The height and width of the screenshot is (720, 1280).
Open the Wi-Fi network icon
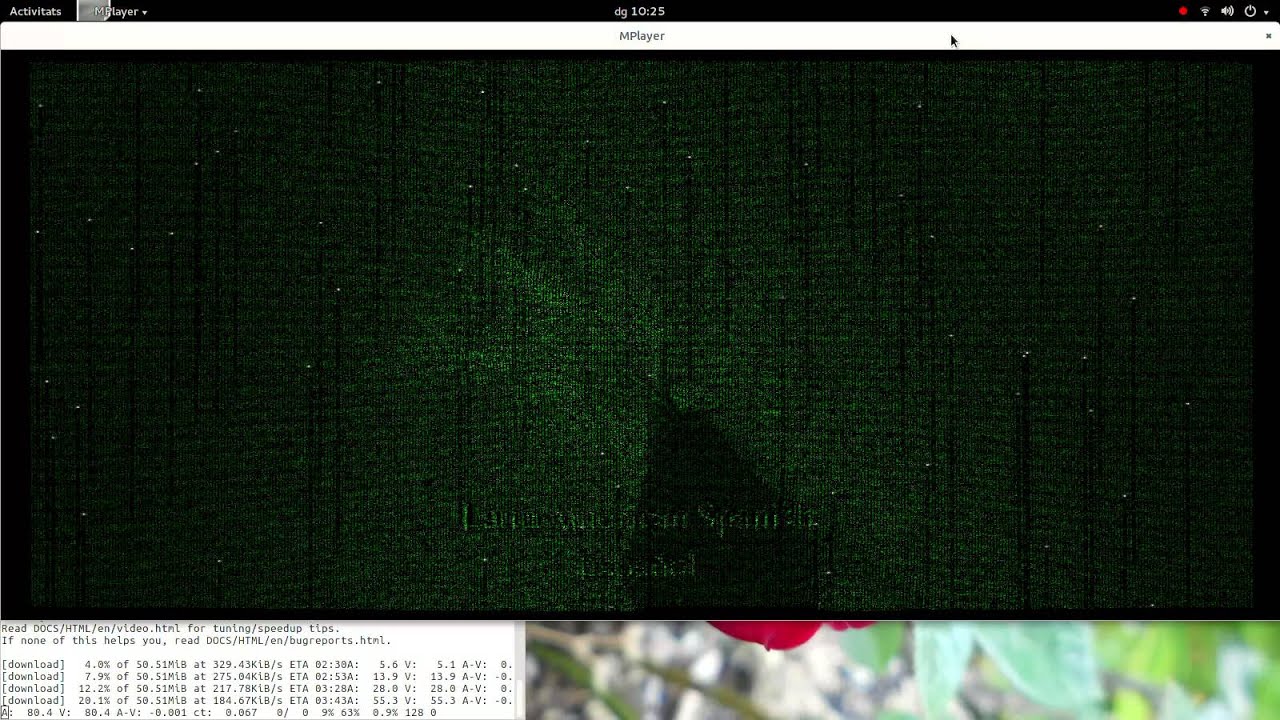(1205, 11)
